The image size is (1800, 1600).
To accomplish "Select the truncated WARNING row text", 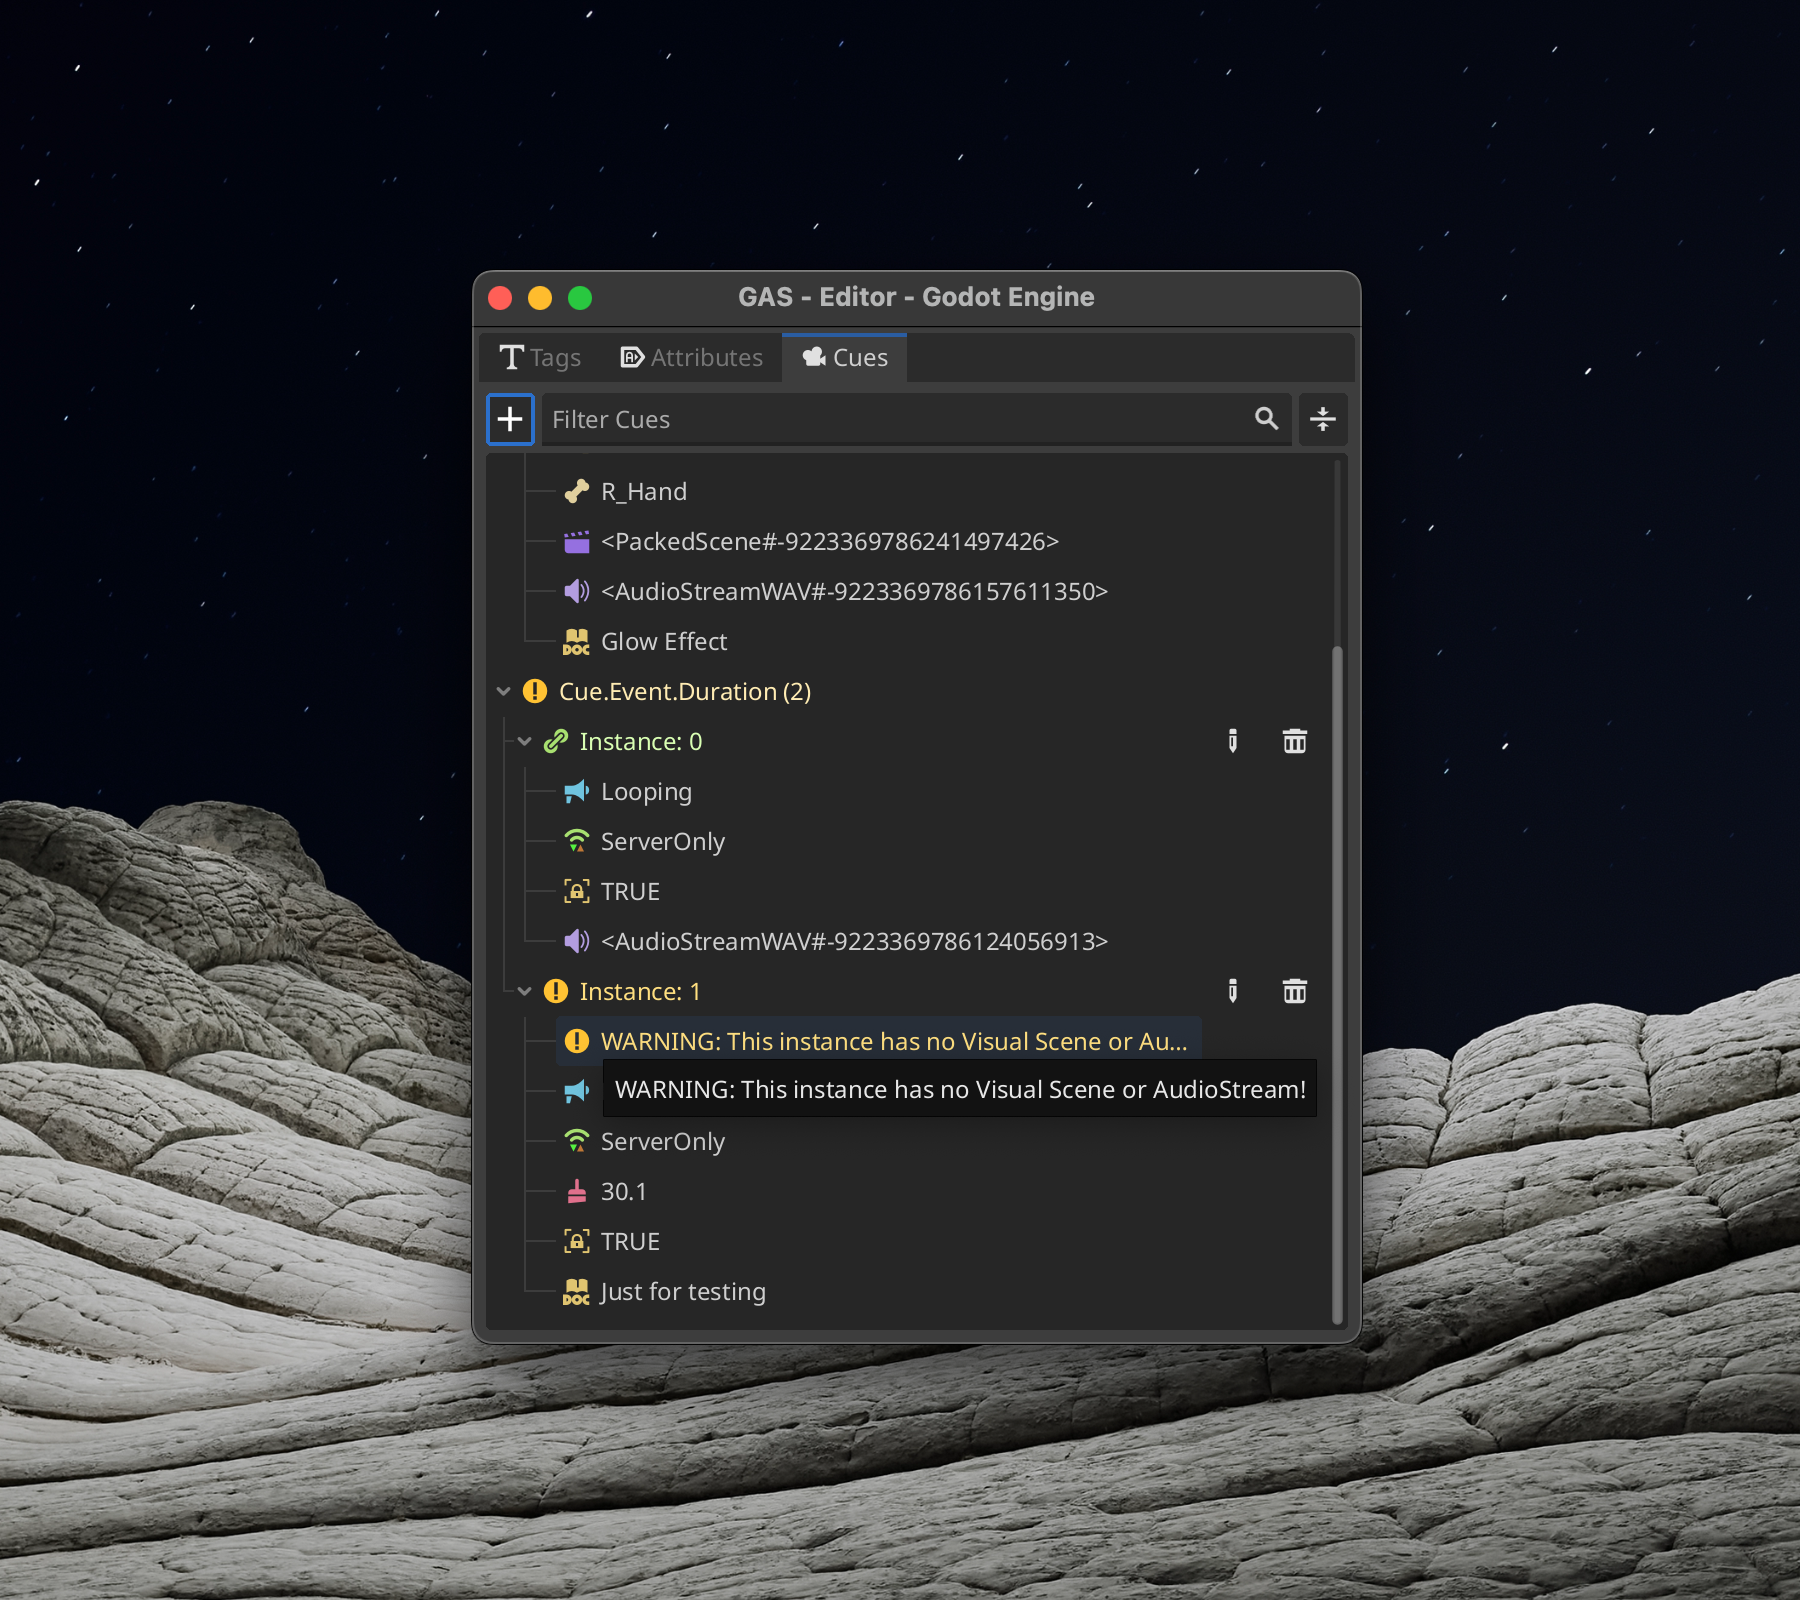I will click(x=894, y=1042).
